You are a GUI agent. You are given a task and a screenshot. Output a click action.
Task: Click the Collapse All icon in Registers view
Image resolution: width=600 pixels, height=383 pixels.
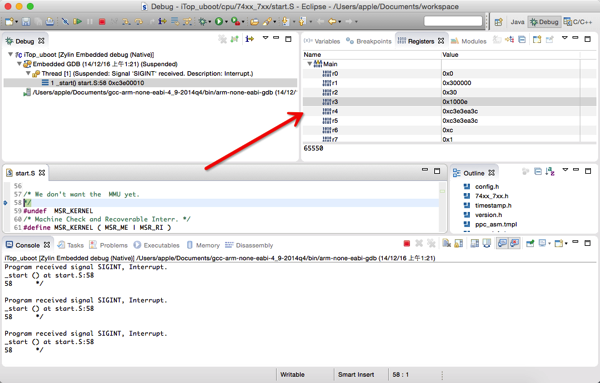tap(522, 39)
